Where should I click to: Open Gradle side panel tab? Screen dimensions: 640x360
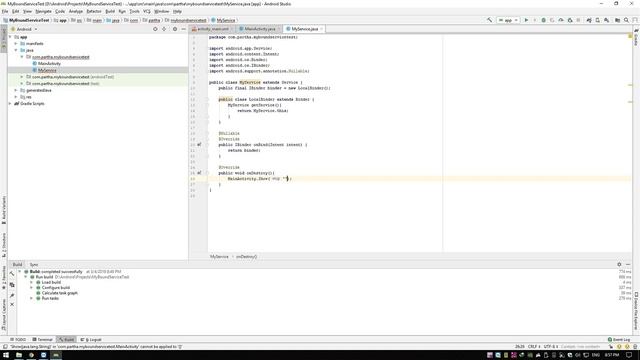[x=636, y=37]
